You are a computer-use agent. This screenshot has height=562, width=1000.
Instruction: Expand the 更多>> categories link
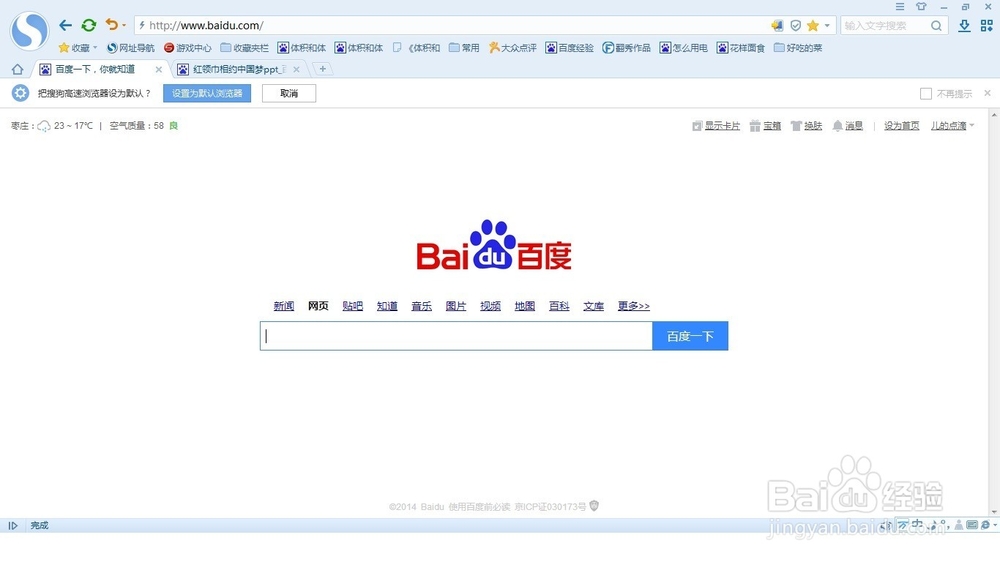(x=633, y=306)
